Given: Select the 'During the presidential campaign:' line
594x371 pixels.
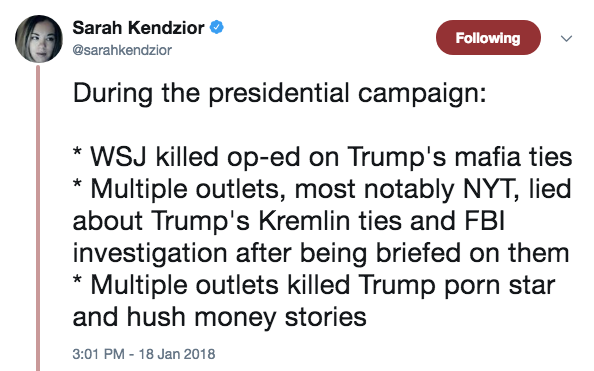Looking at the screenshot, I should coord(280,93).
